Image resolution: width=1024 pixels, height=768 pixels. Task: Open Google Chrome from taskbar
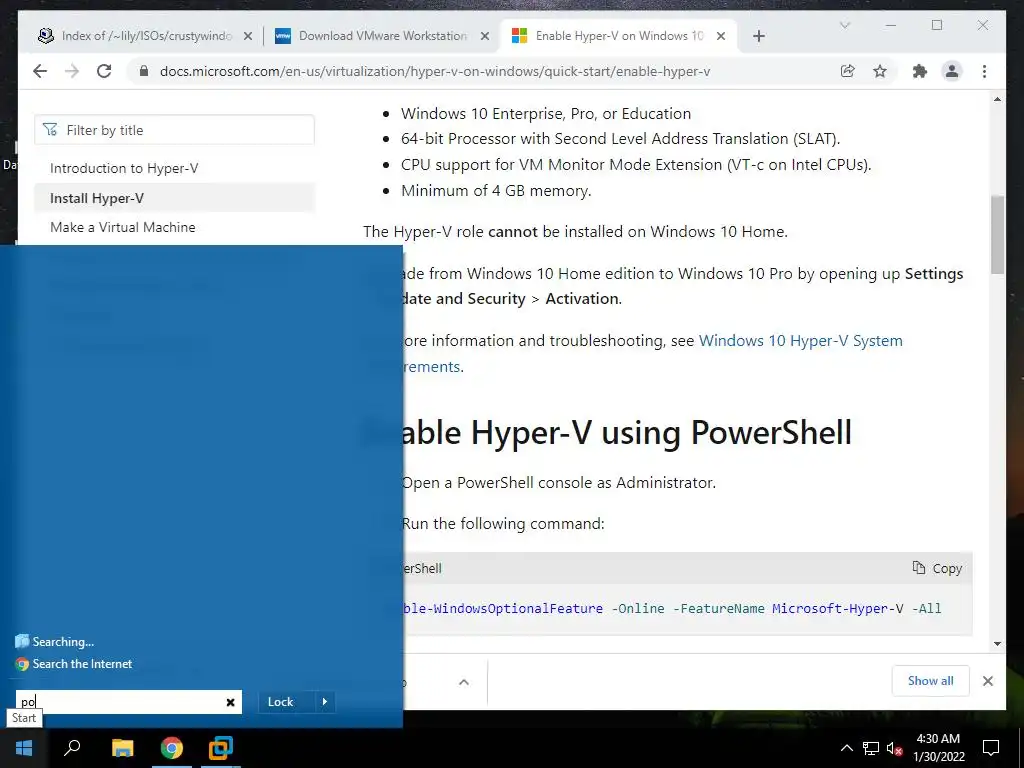point(172,747)
